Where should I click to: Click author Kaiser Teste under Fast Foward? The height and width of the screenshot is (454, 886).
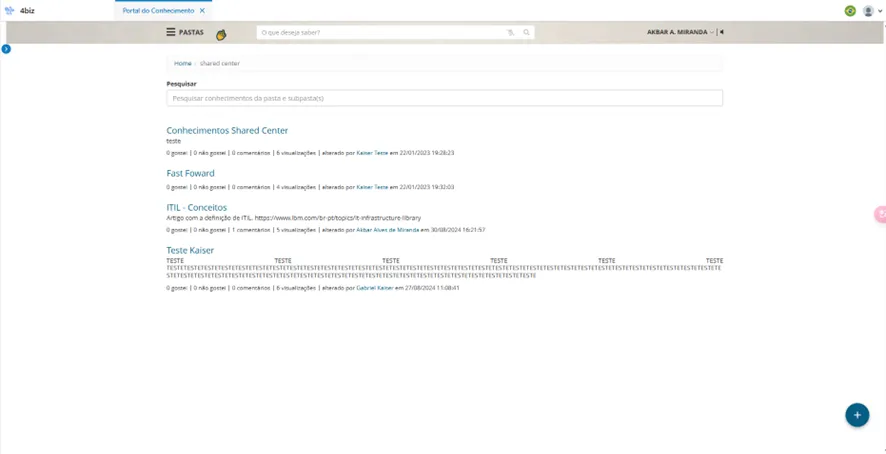point(372,187)
